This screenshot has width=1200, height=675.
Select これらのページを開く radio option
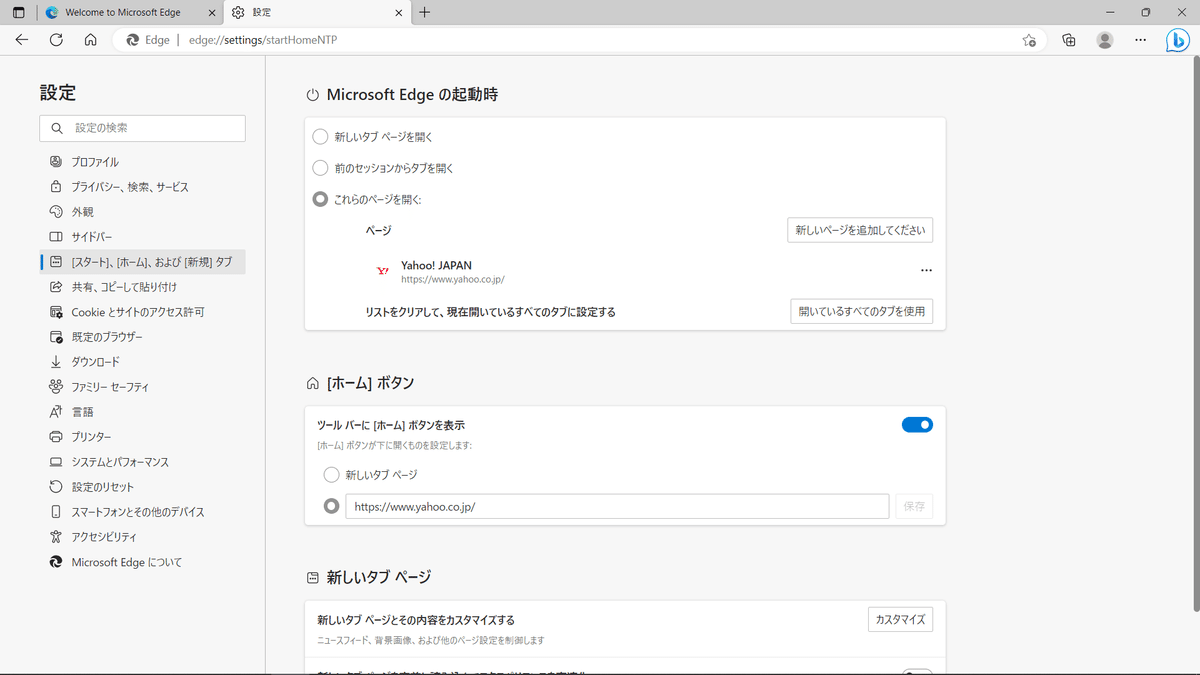pos(320,199)
